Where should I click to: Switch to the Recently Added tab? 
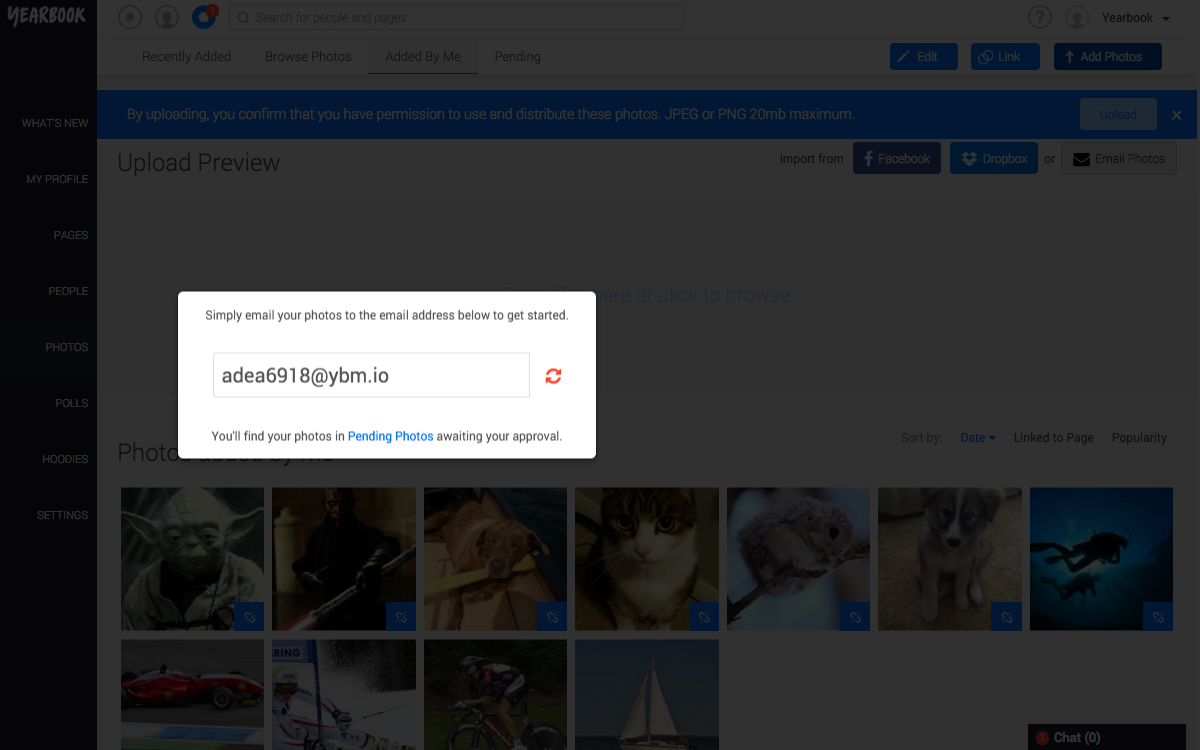pos(186,57)
